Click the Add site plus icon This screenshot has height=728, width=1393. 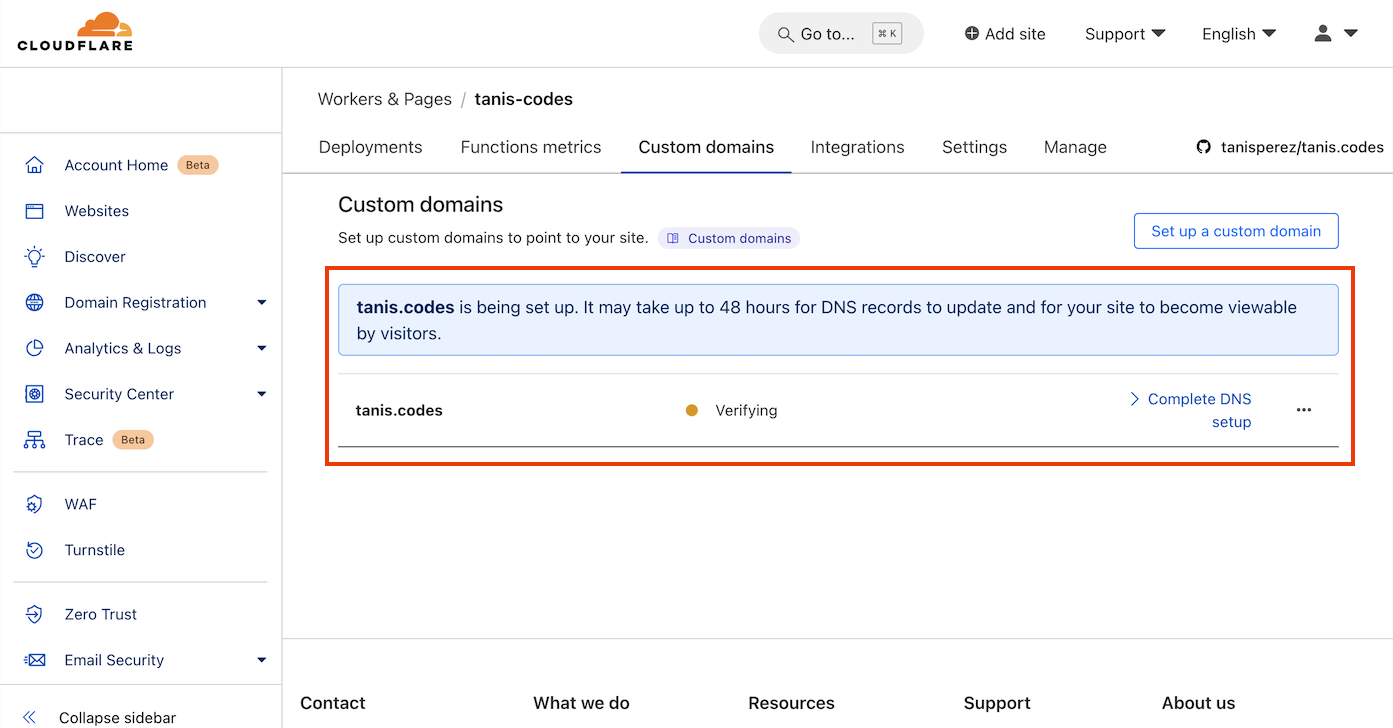click(969, 33)
